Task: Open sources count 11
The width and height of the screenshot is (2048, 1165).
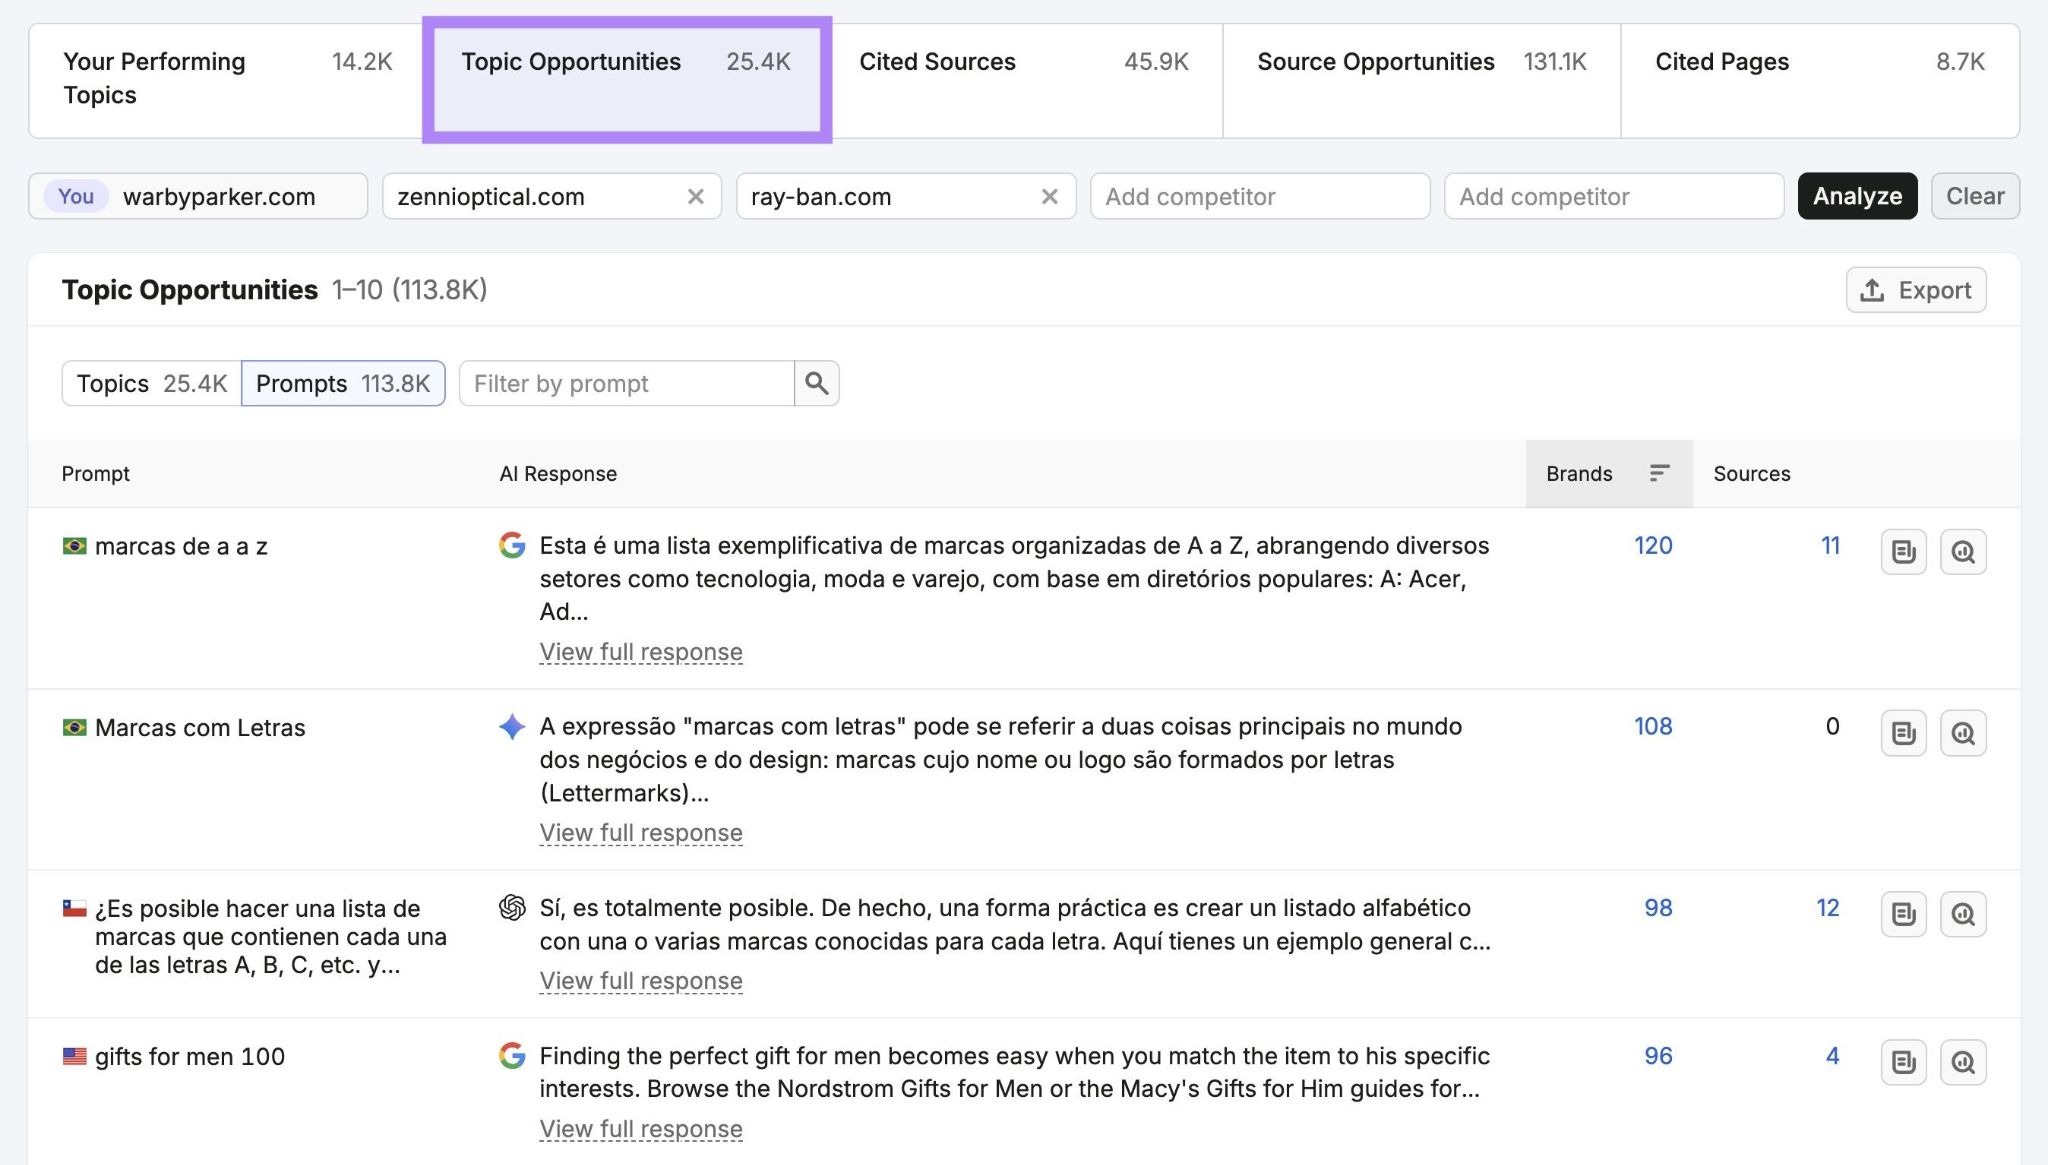Action: pos(1830,546)
